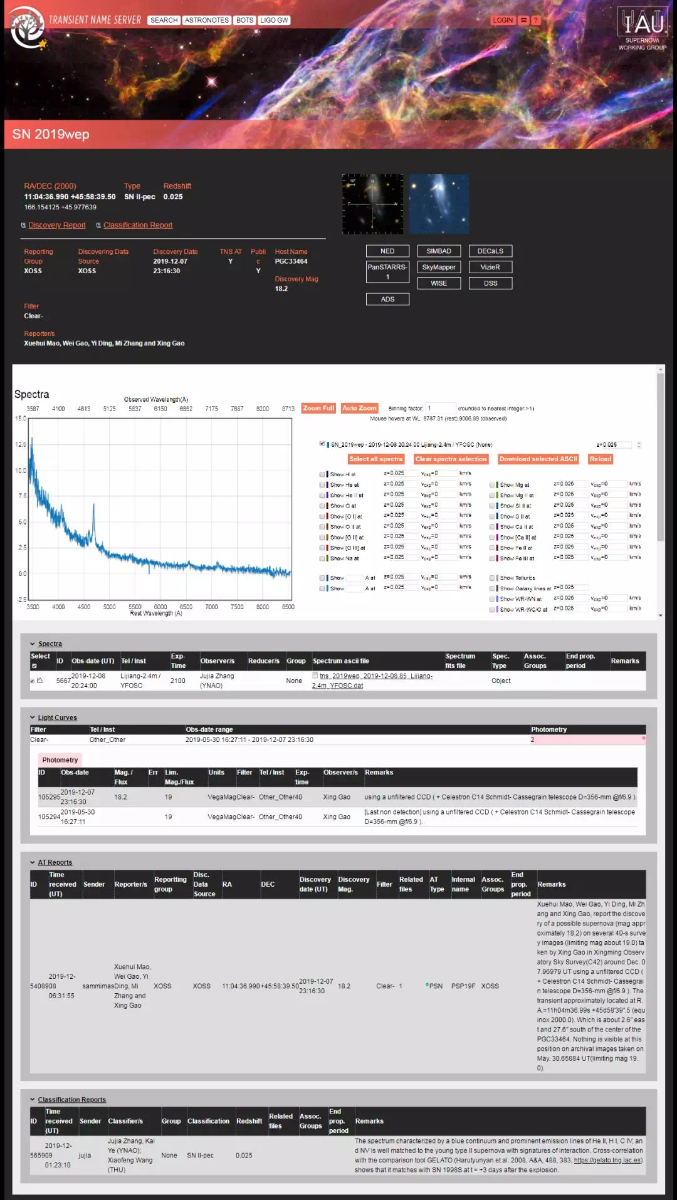Click the Classification Report document icon
Viewport: 677px width, 1200px height.
click(x=99, y=226)
